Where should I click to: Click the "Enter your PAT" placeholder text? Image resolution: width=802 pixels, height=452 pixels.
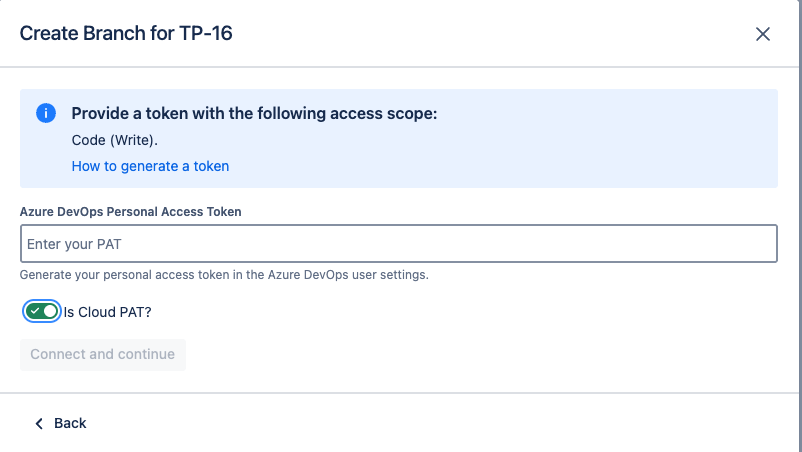point(74,244)
